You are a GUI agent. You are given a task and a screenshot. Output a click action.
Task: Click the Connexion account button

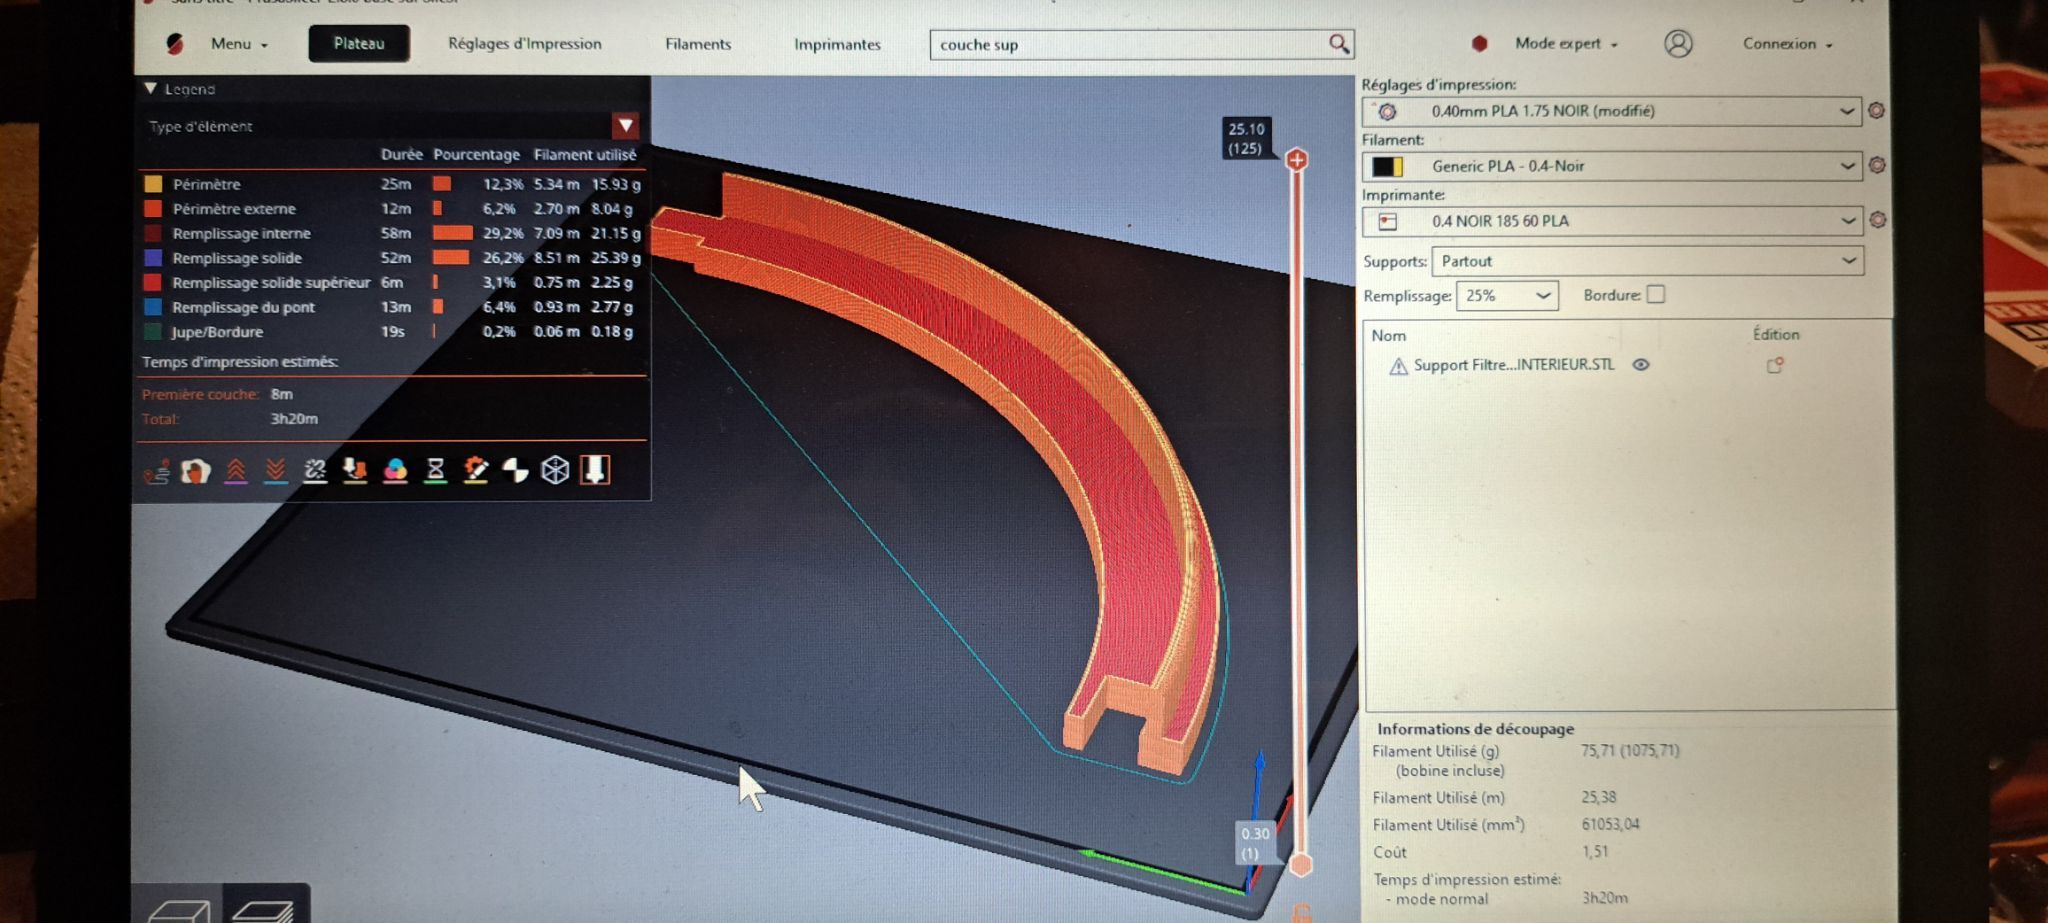pos(1787,44)
